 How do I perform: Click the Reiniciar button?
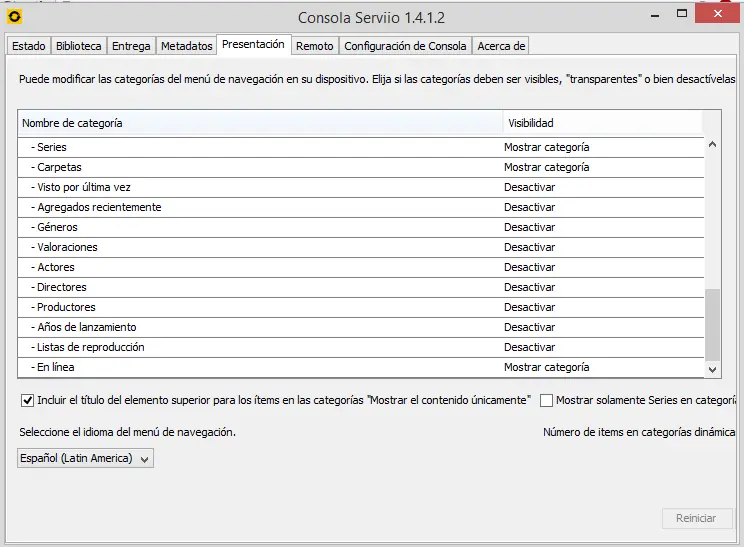696,518
